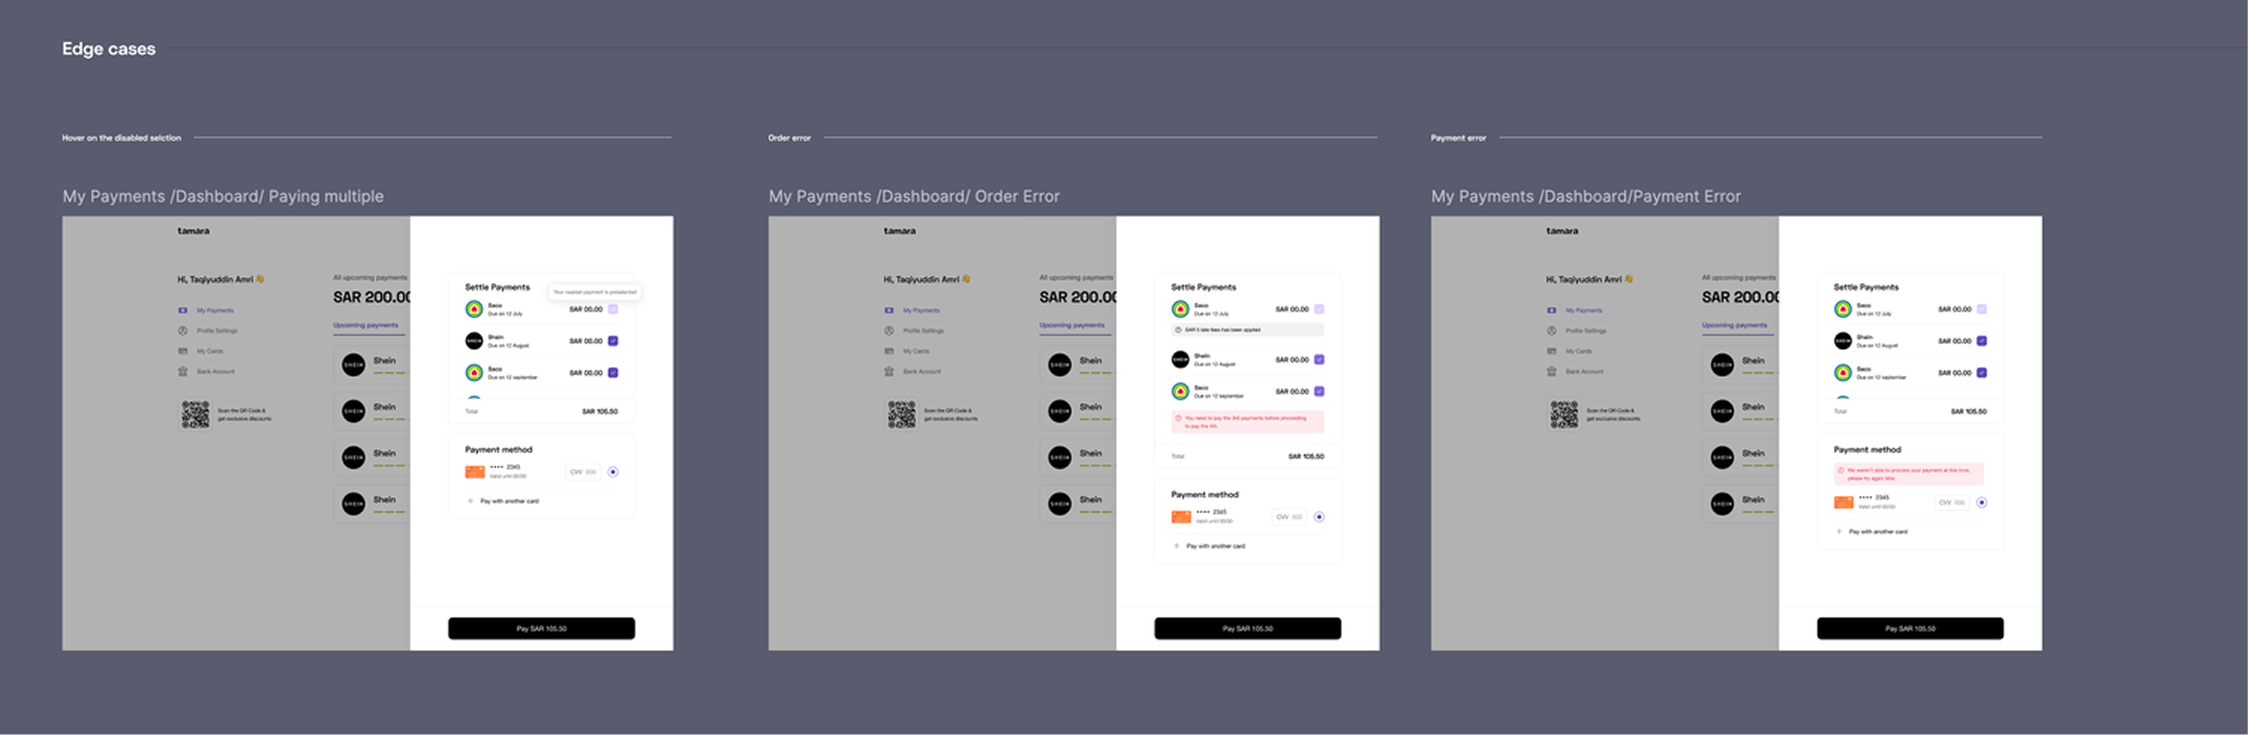Switch to Upcoming payments tab in Order Error frame
2248x735 pixels.
point(1072,325)
